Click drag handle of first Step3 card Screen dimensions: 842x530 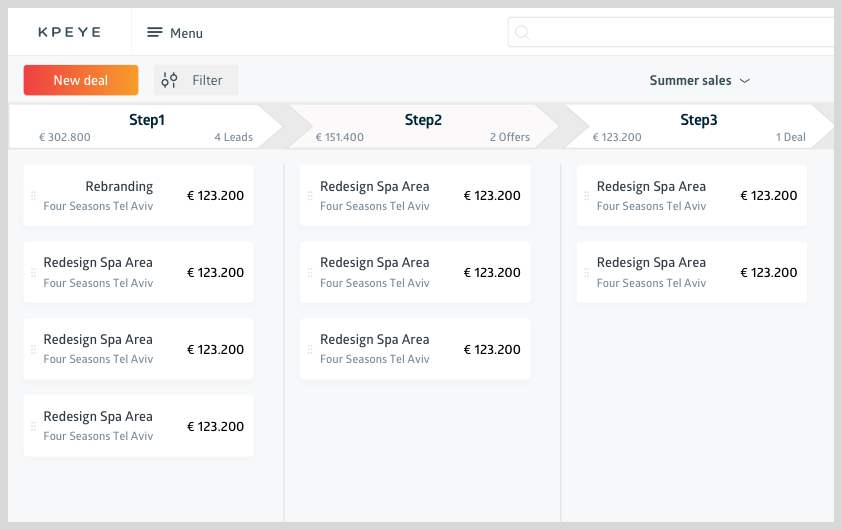587,196
